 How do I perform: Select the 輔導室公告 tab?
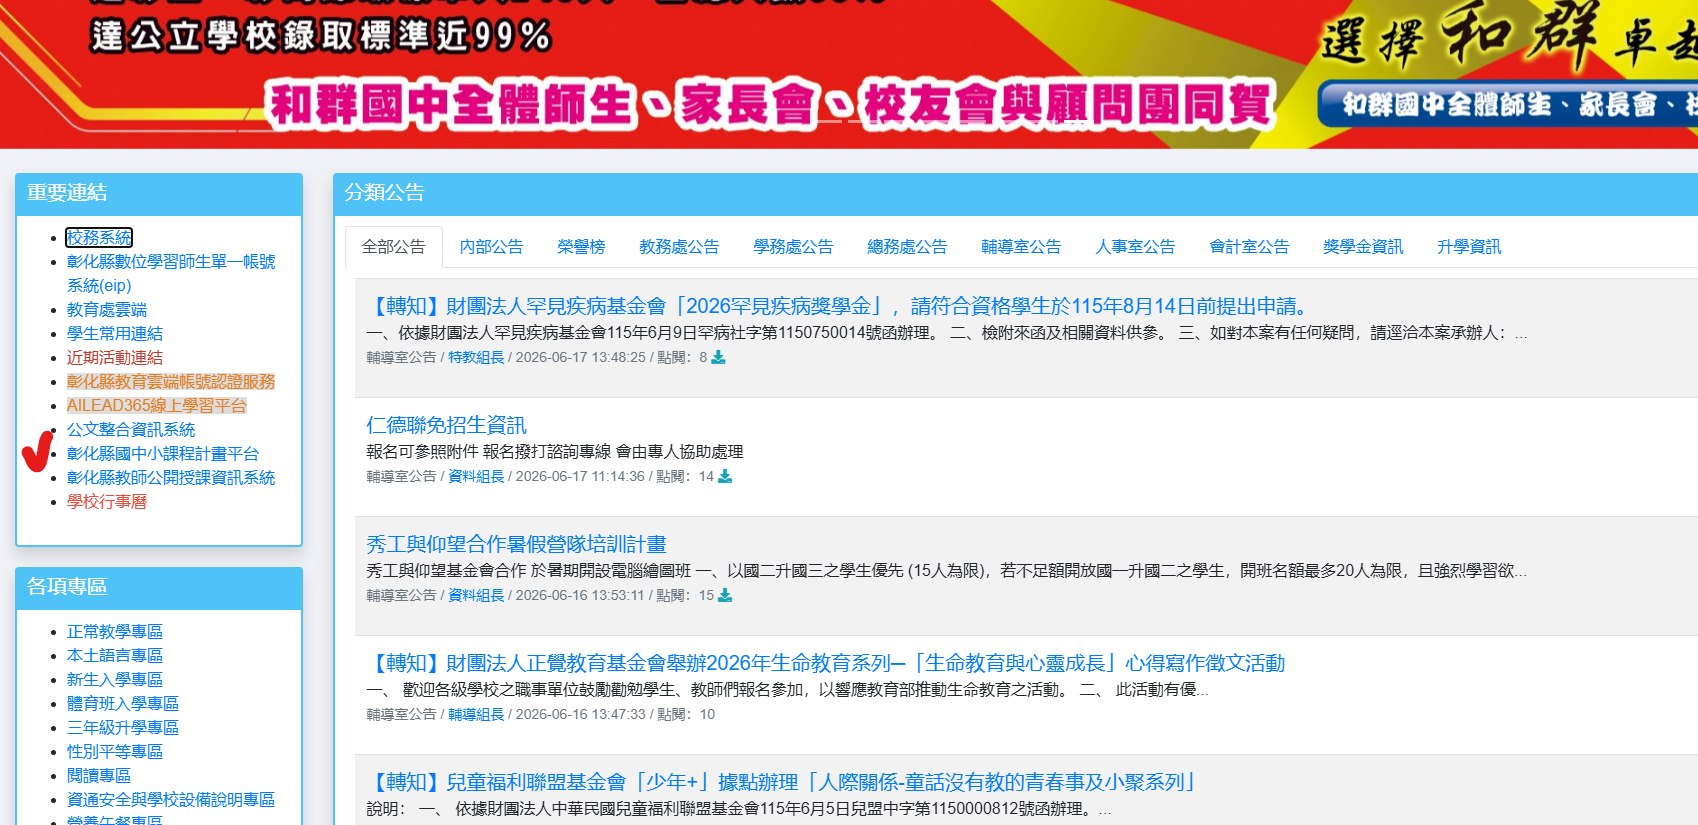1021,247
